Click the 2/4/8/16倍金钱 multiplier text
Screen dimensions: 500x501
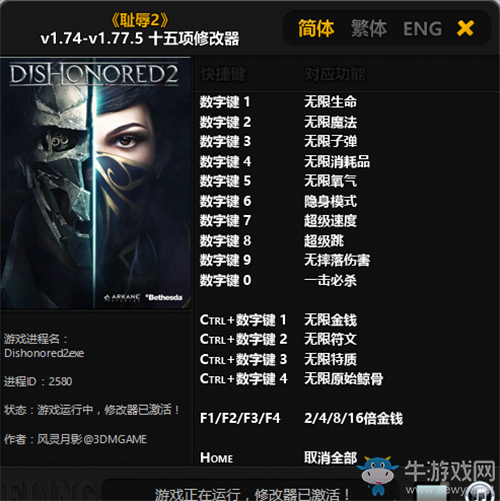(x=353, y=418)
